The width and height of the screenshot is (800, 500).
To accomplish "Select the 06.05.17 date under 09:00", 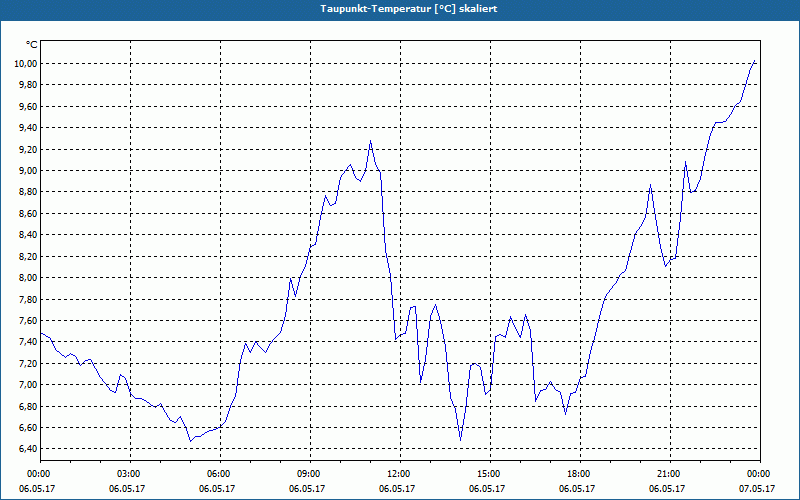I will (307, 489).
